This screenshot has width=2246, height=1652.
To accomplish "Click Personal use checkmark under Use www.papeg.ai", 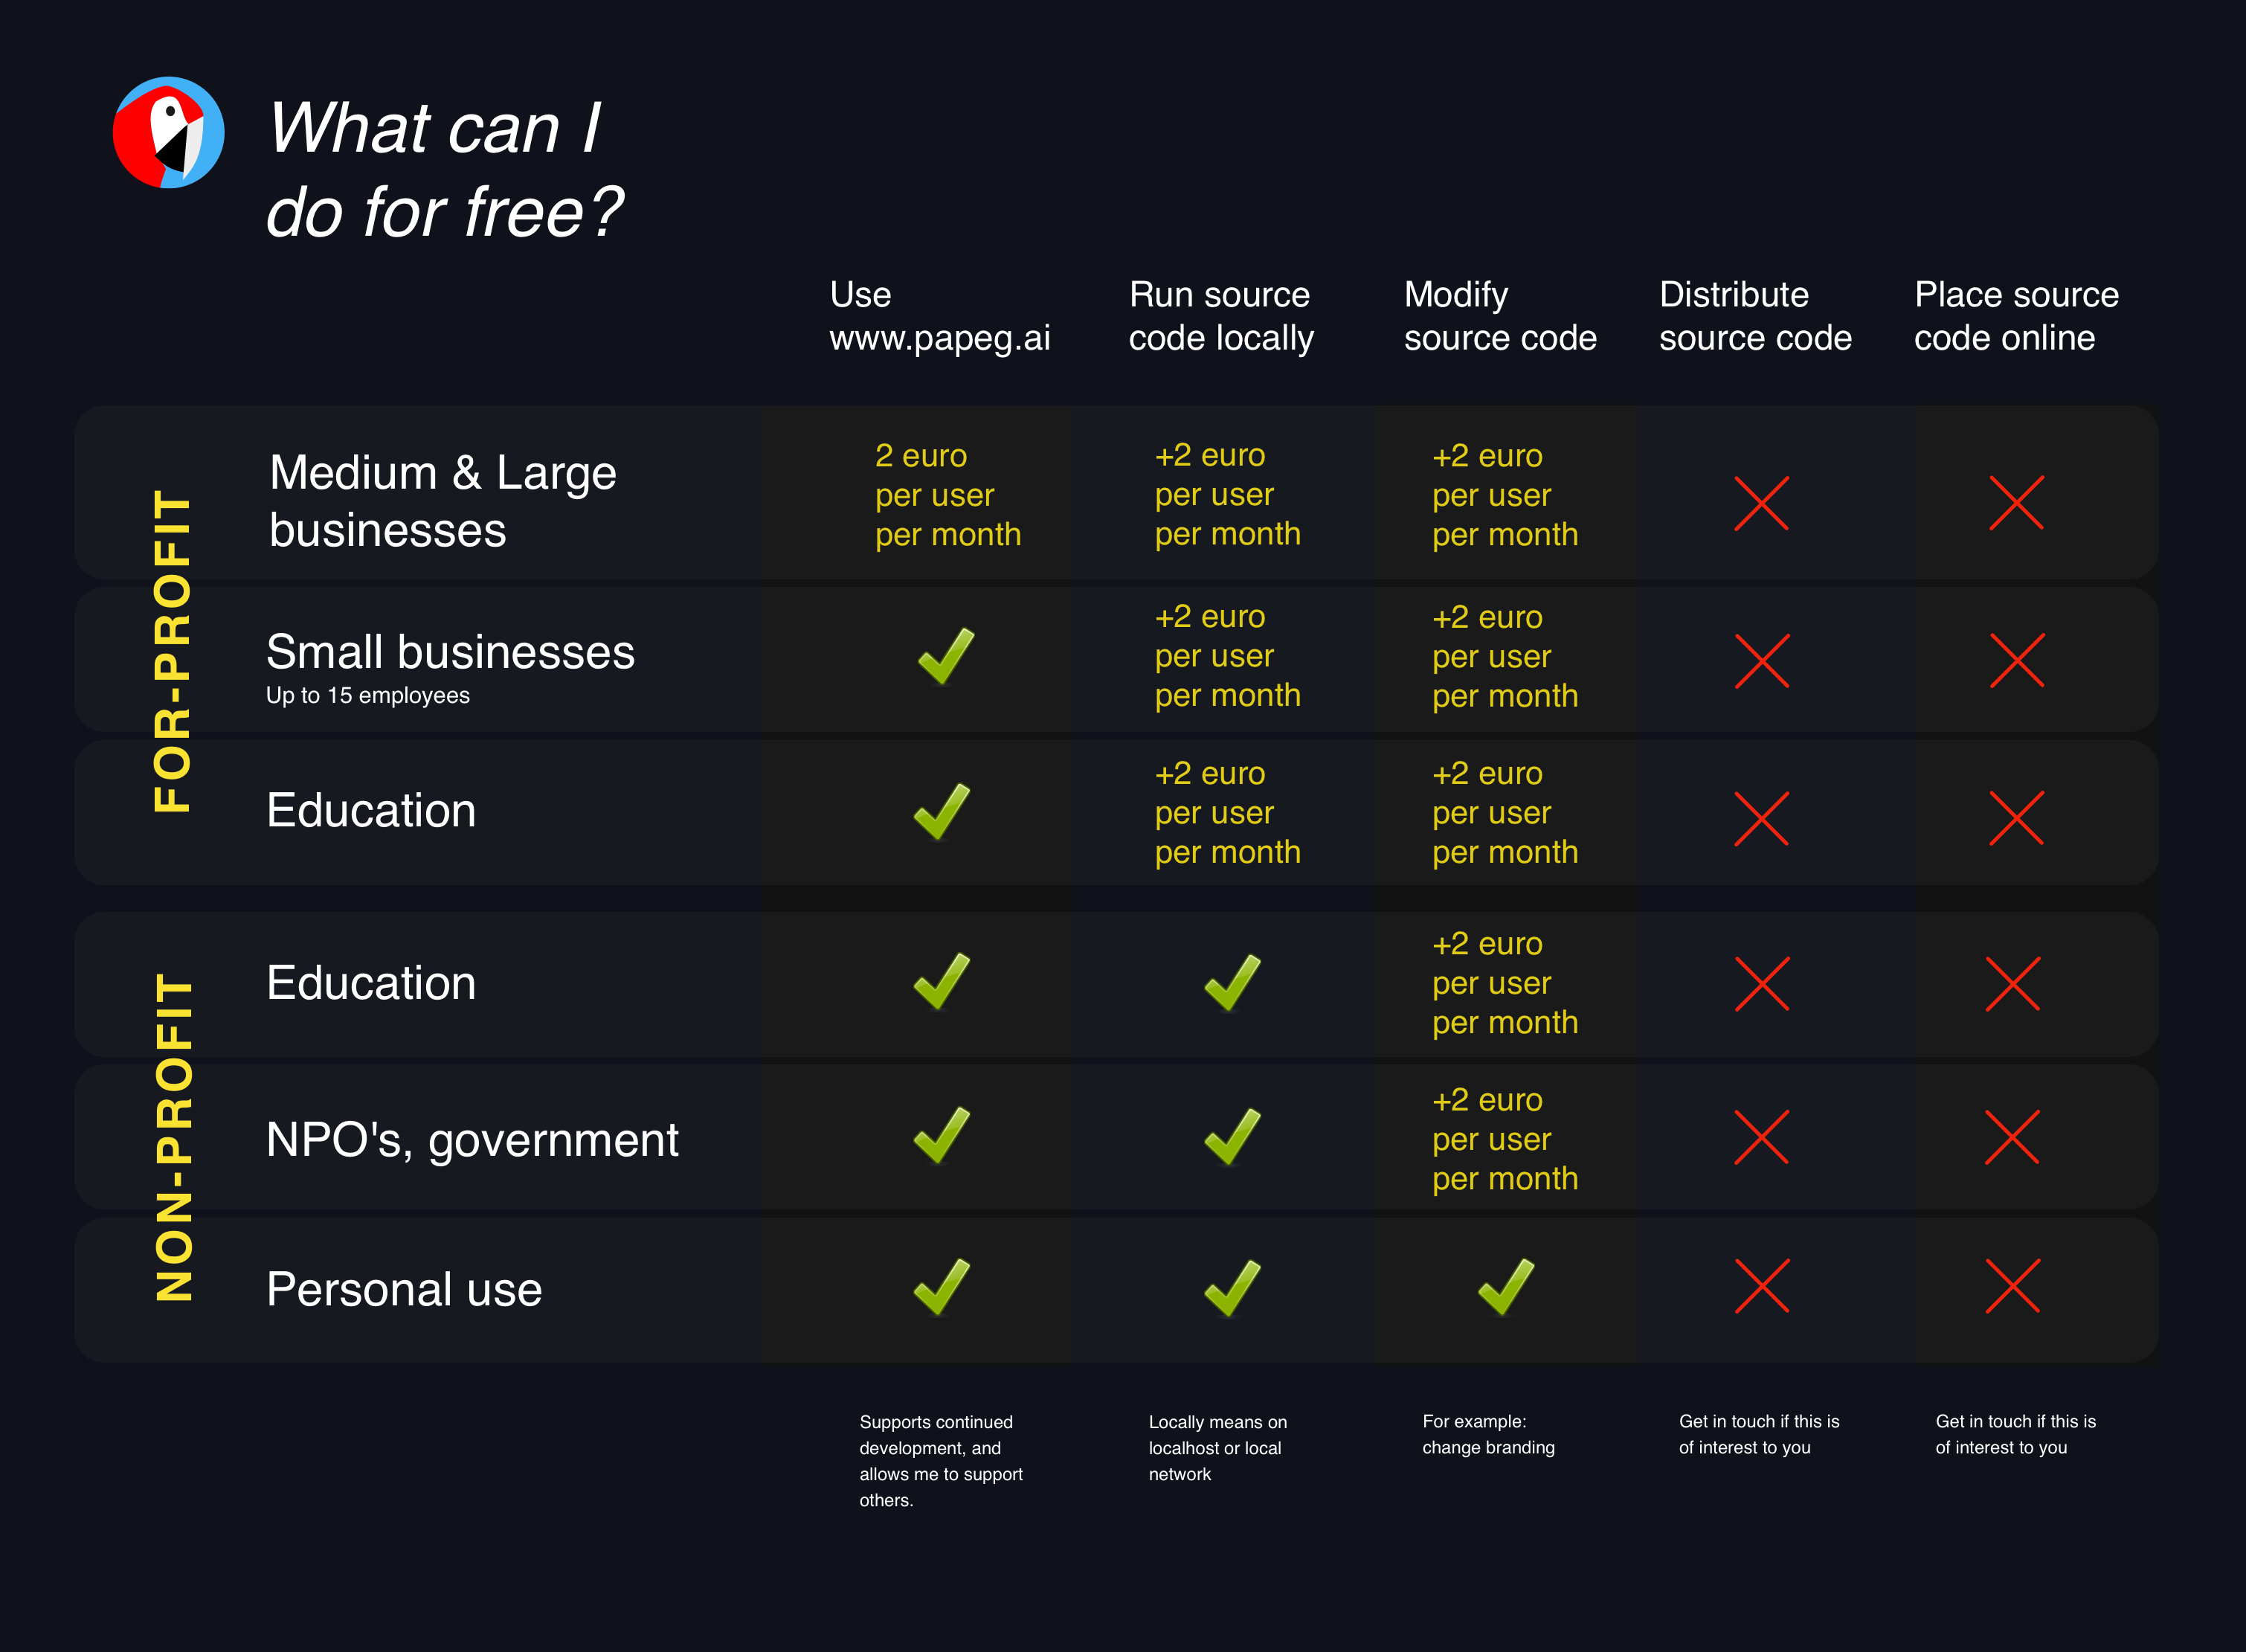I will click(942, 1287).
